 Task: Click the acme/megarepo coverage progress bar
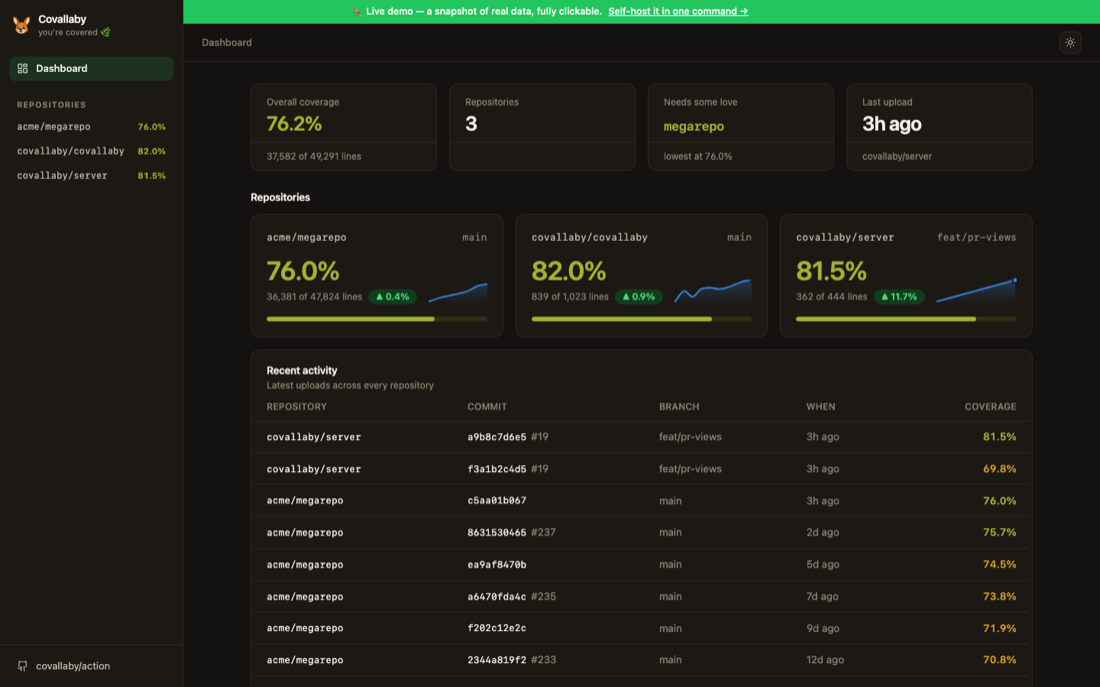(x=377, y=319)
